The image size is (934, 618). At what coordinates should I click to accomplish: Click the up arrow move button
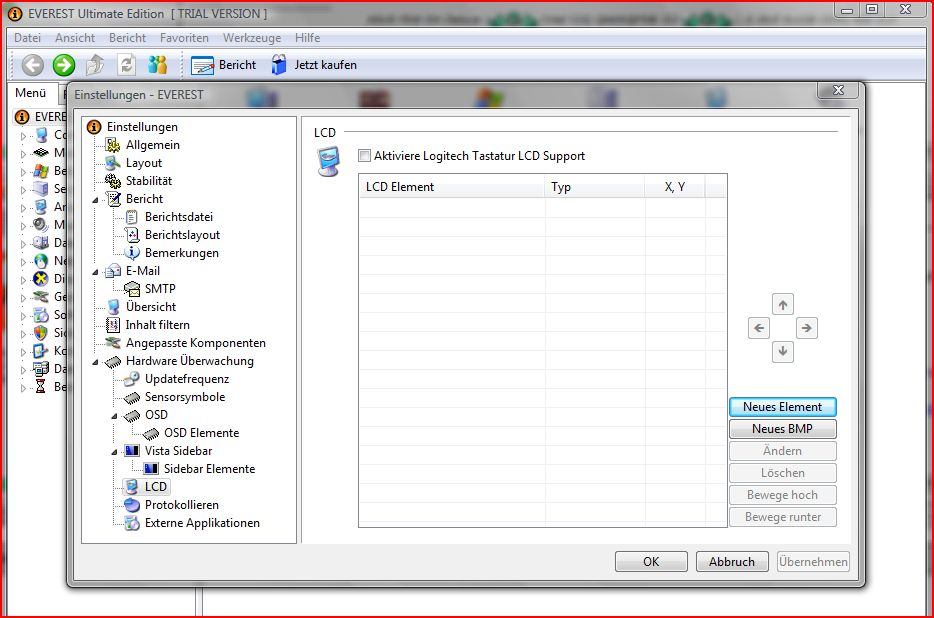tap(783, 305)
